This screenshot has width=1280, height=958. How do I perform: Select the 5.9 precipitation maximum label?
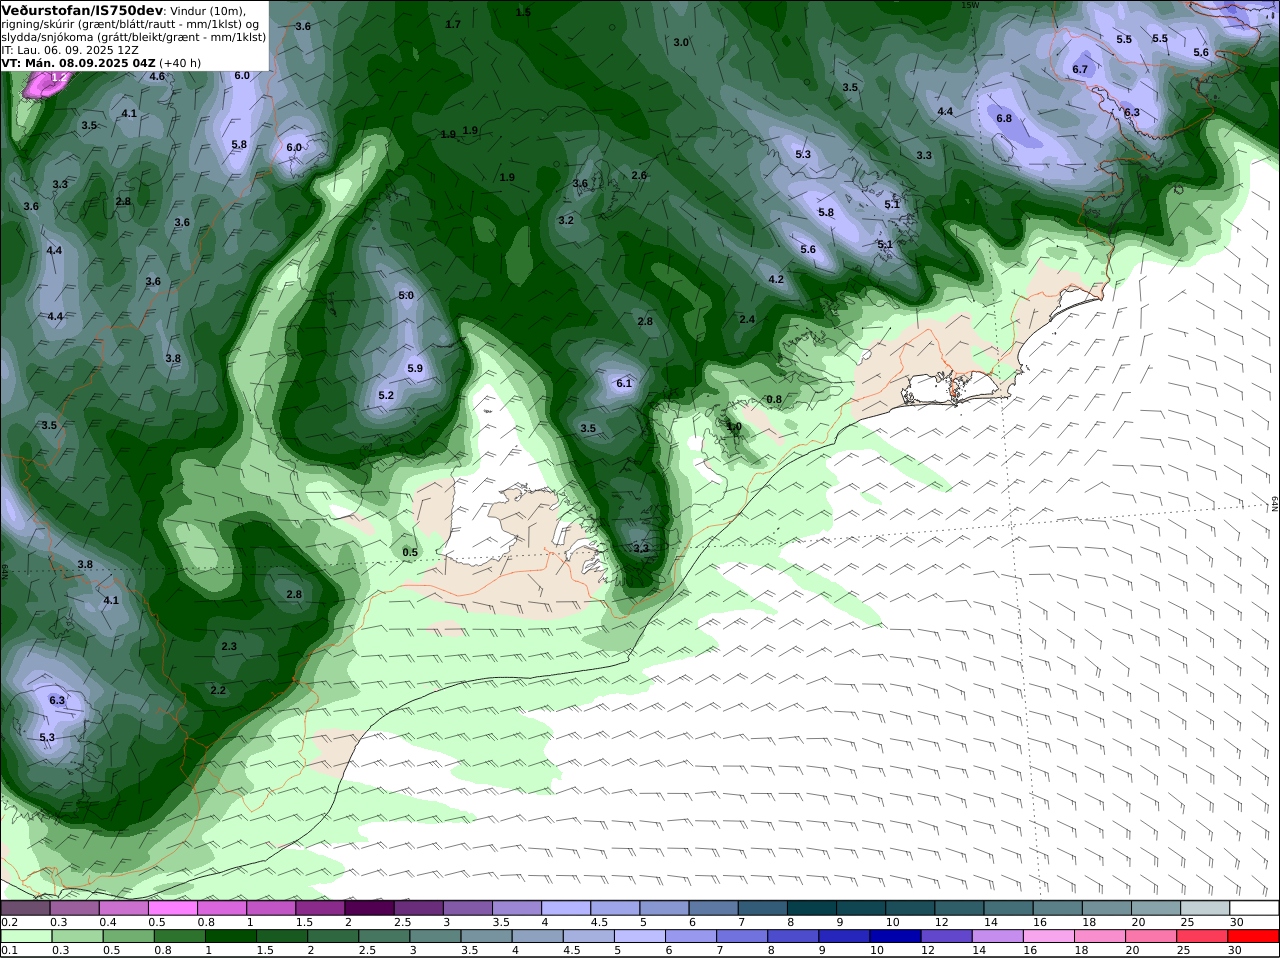pyautogui.click(x=415, y=368)
